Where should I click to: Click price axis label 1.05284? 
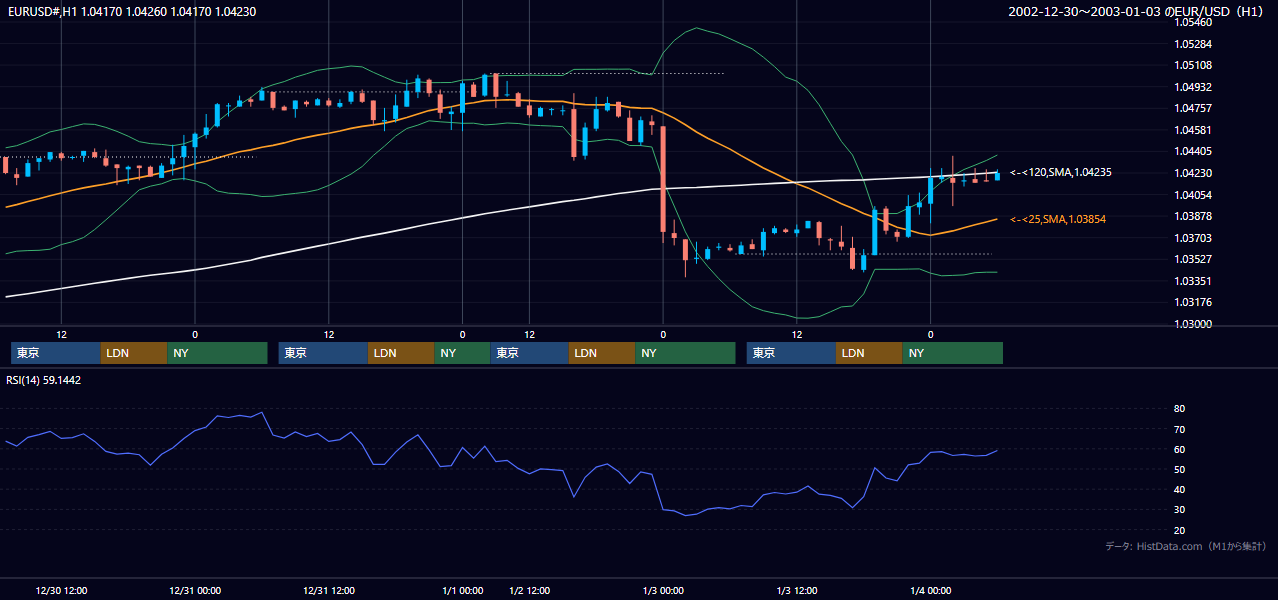pyautogui.click(x=1193, y=44)
